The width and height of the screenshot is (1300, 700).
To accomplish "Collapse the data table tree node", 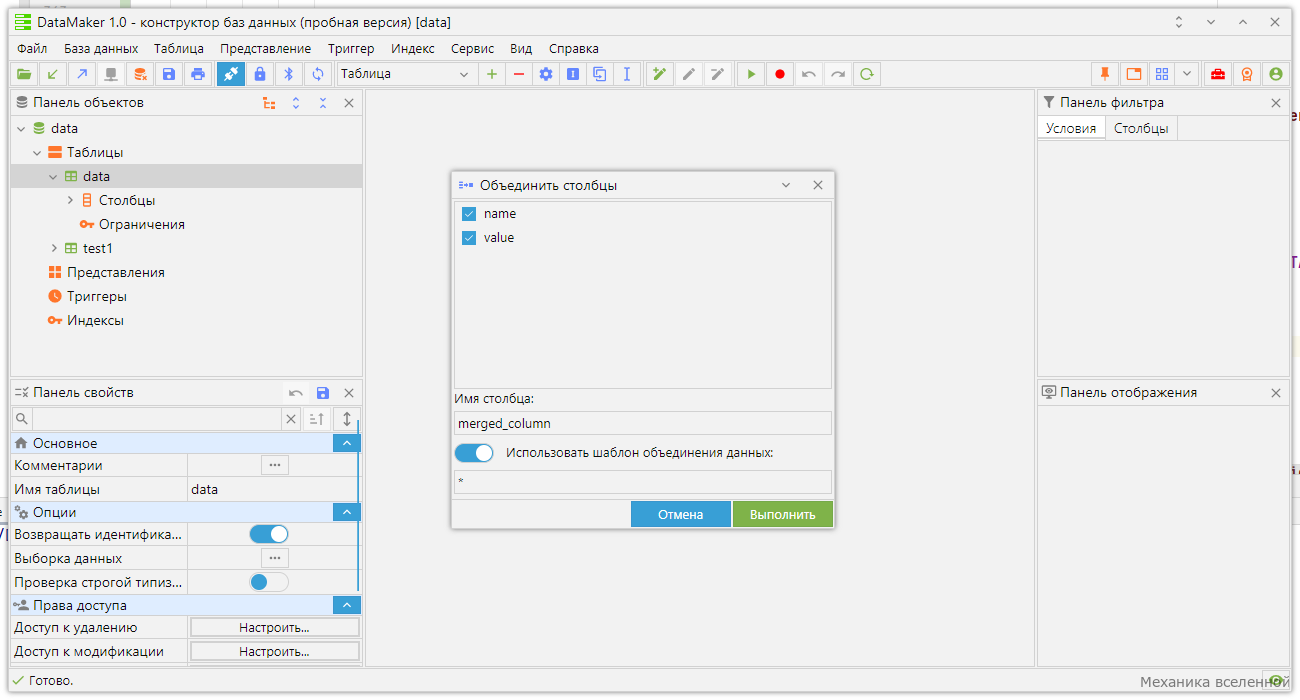I will pos(53,177).
